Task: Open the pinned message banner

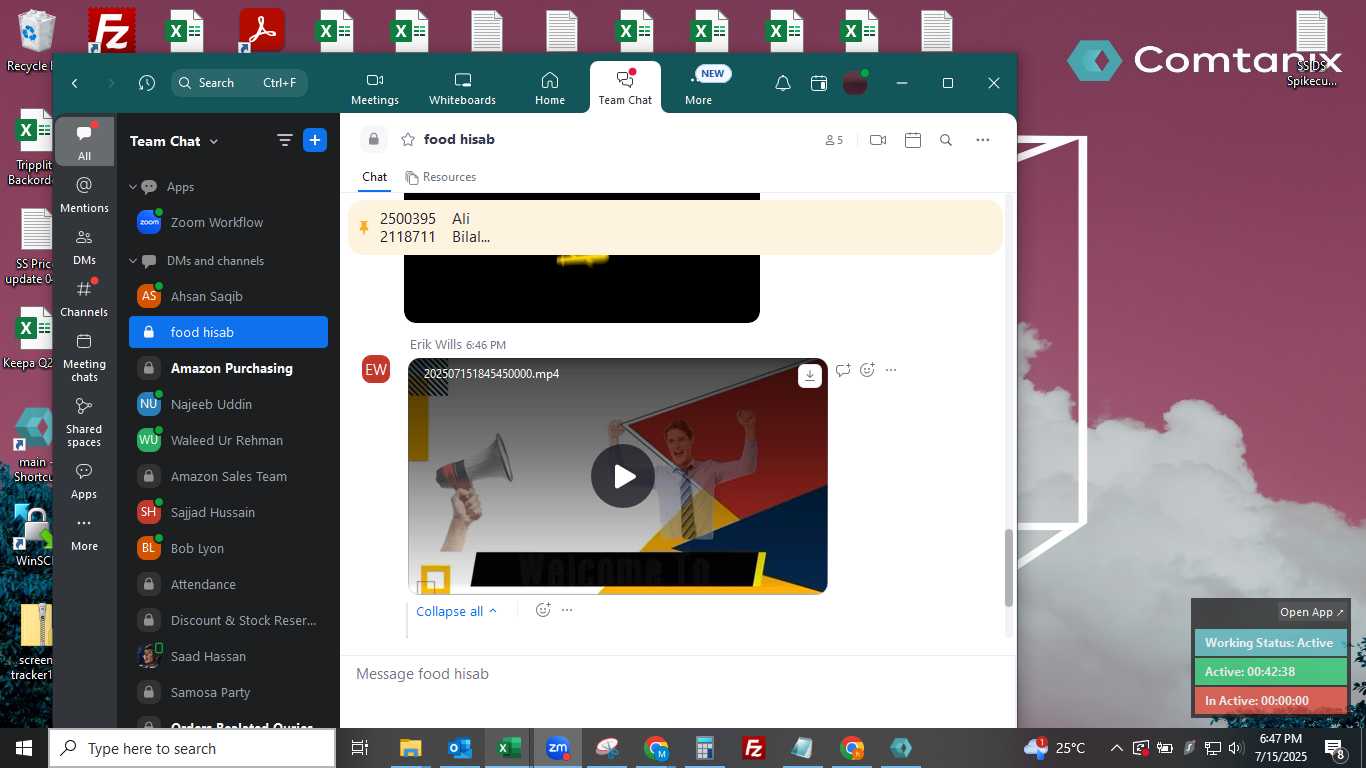Action: click(x=675, y=227)
